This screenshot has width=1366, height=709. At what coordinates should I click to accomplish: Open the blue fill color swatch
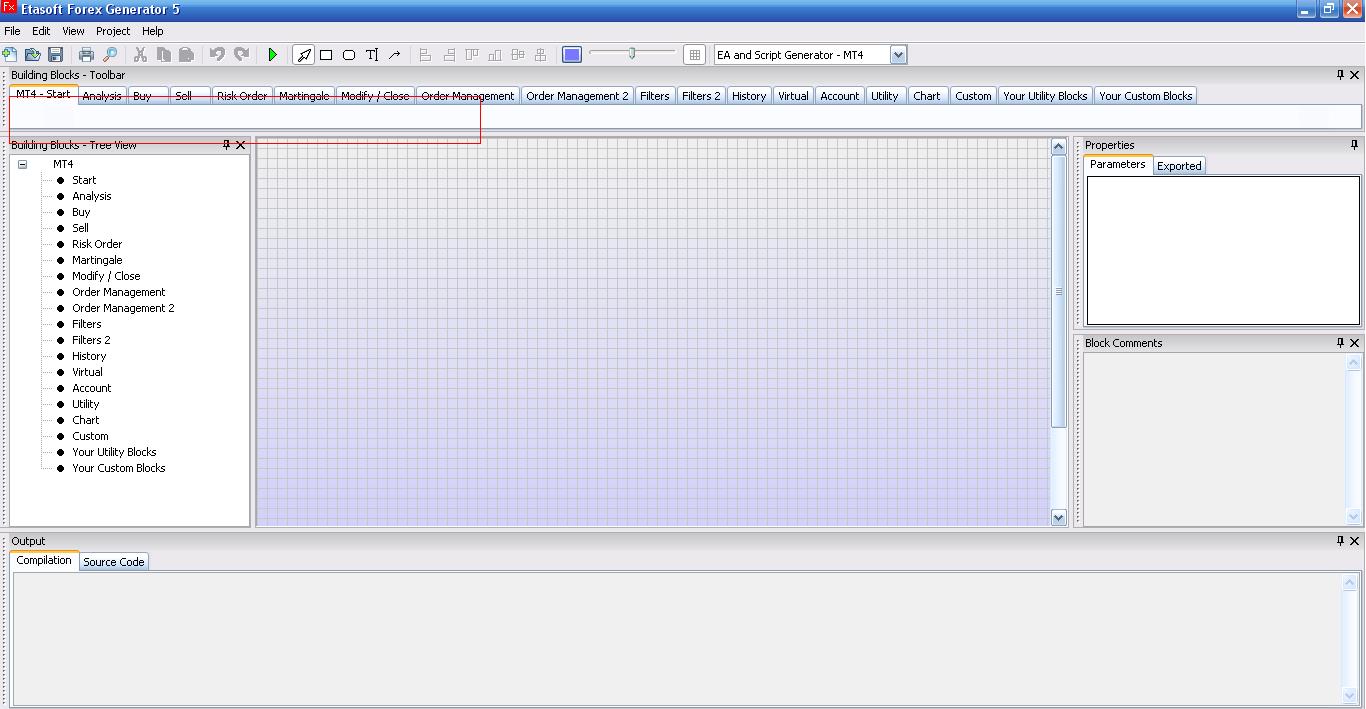pos(572,55)
